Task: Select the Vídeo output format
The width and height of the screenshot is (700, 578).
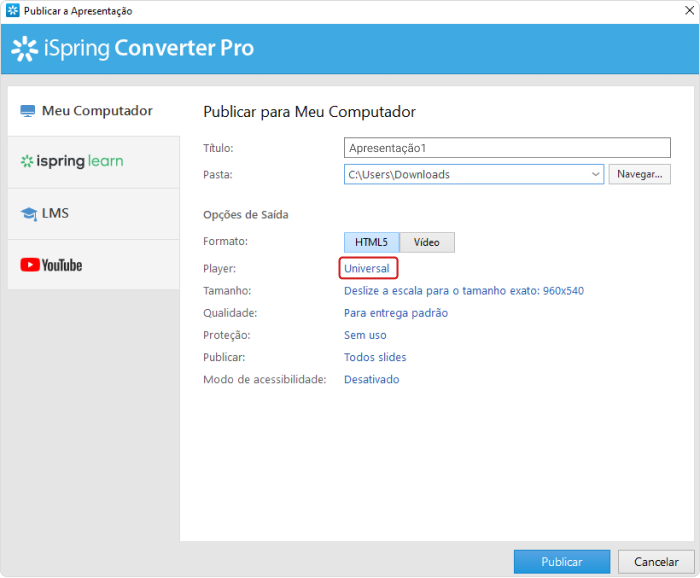Action: (x=427, y=242)
